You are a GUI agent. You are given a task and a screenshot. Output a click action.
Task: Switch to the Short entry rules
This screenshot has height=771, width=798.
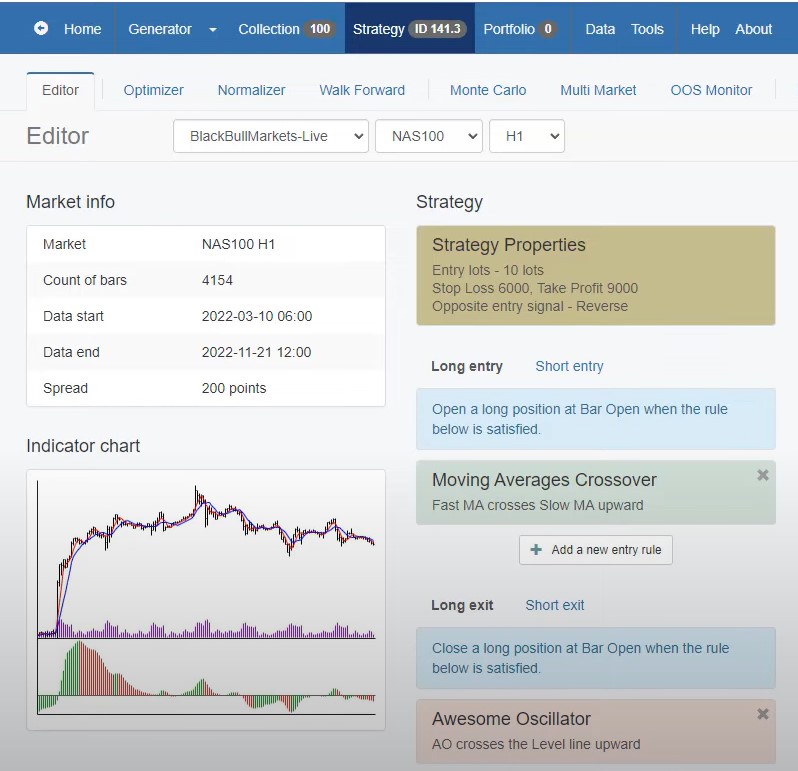(x=569, y=366)
